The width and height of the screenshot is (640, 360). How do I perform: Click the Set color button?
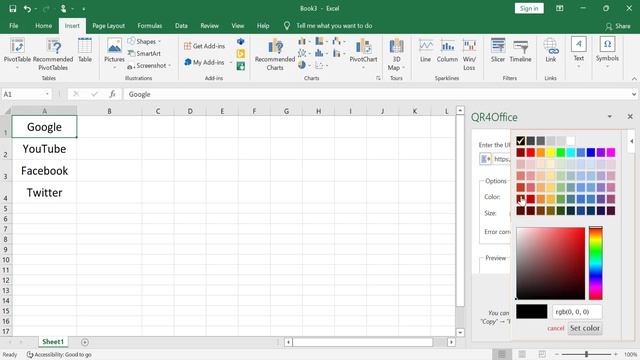[584, 328]
